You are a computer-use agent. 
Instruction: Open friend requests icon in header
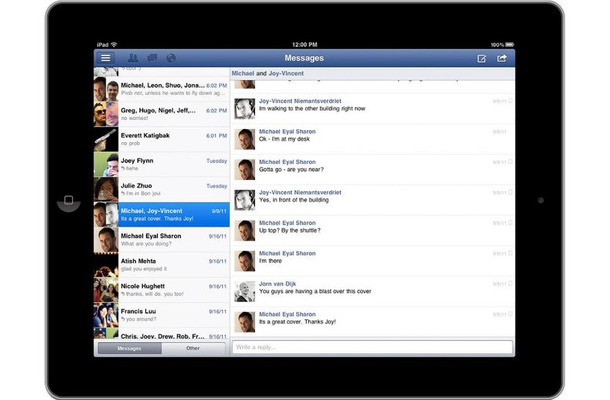pos(133,58)
